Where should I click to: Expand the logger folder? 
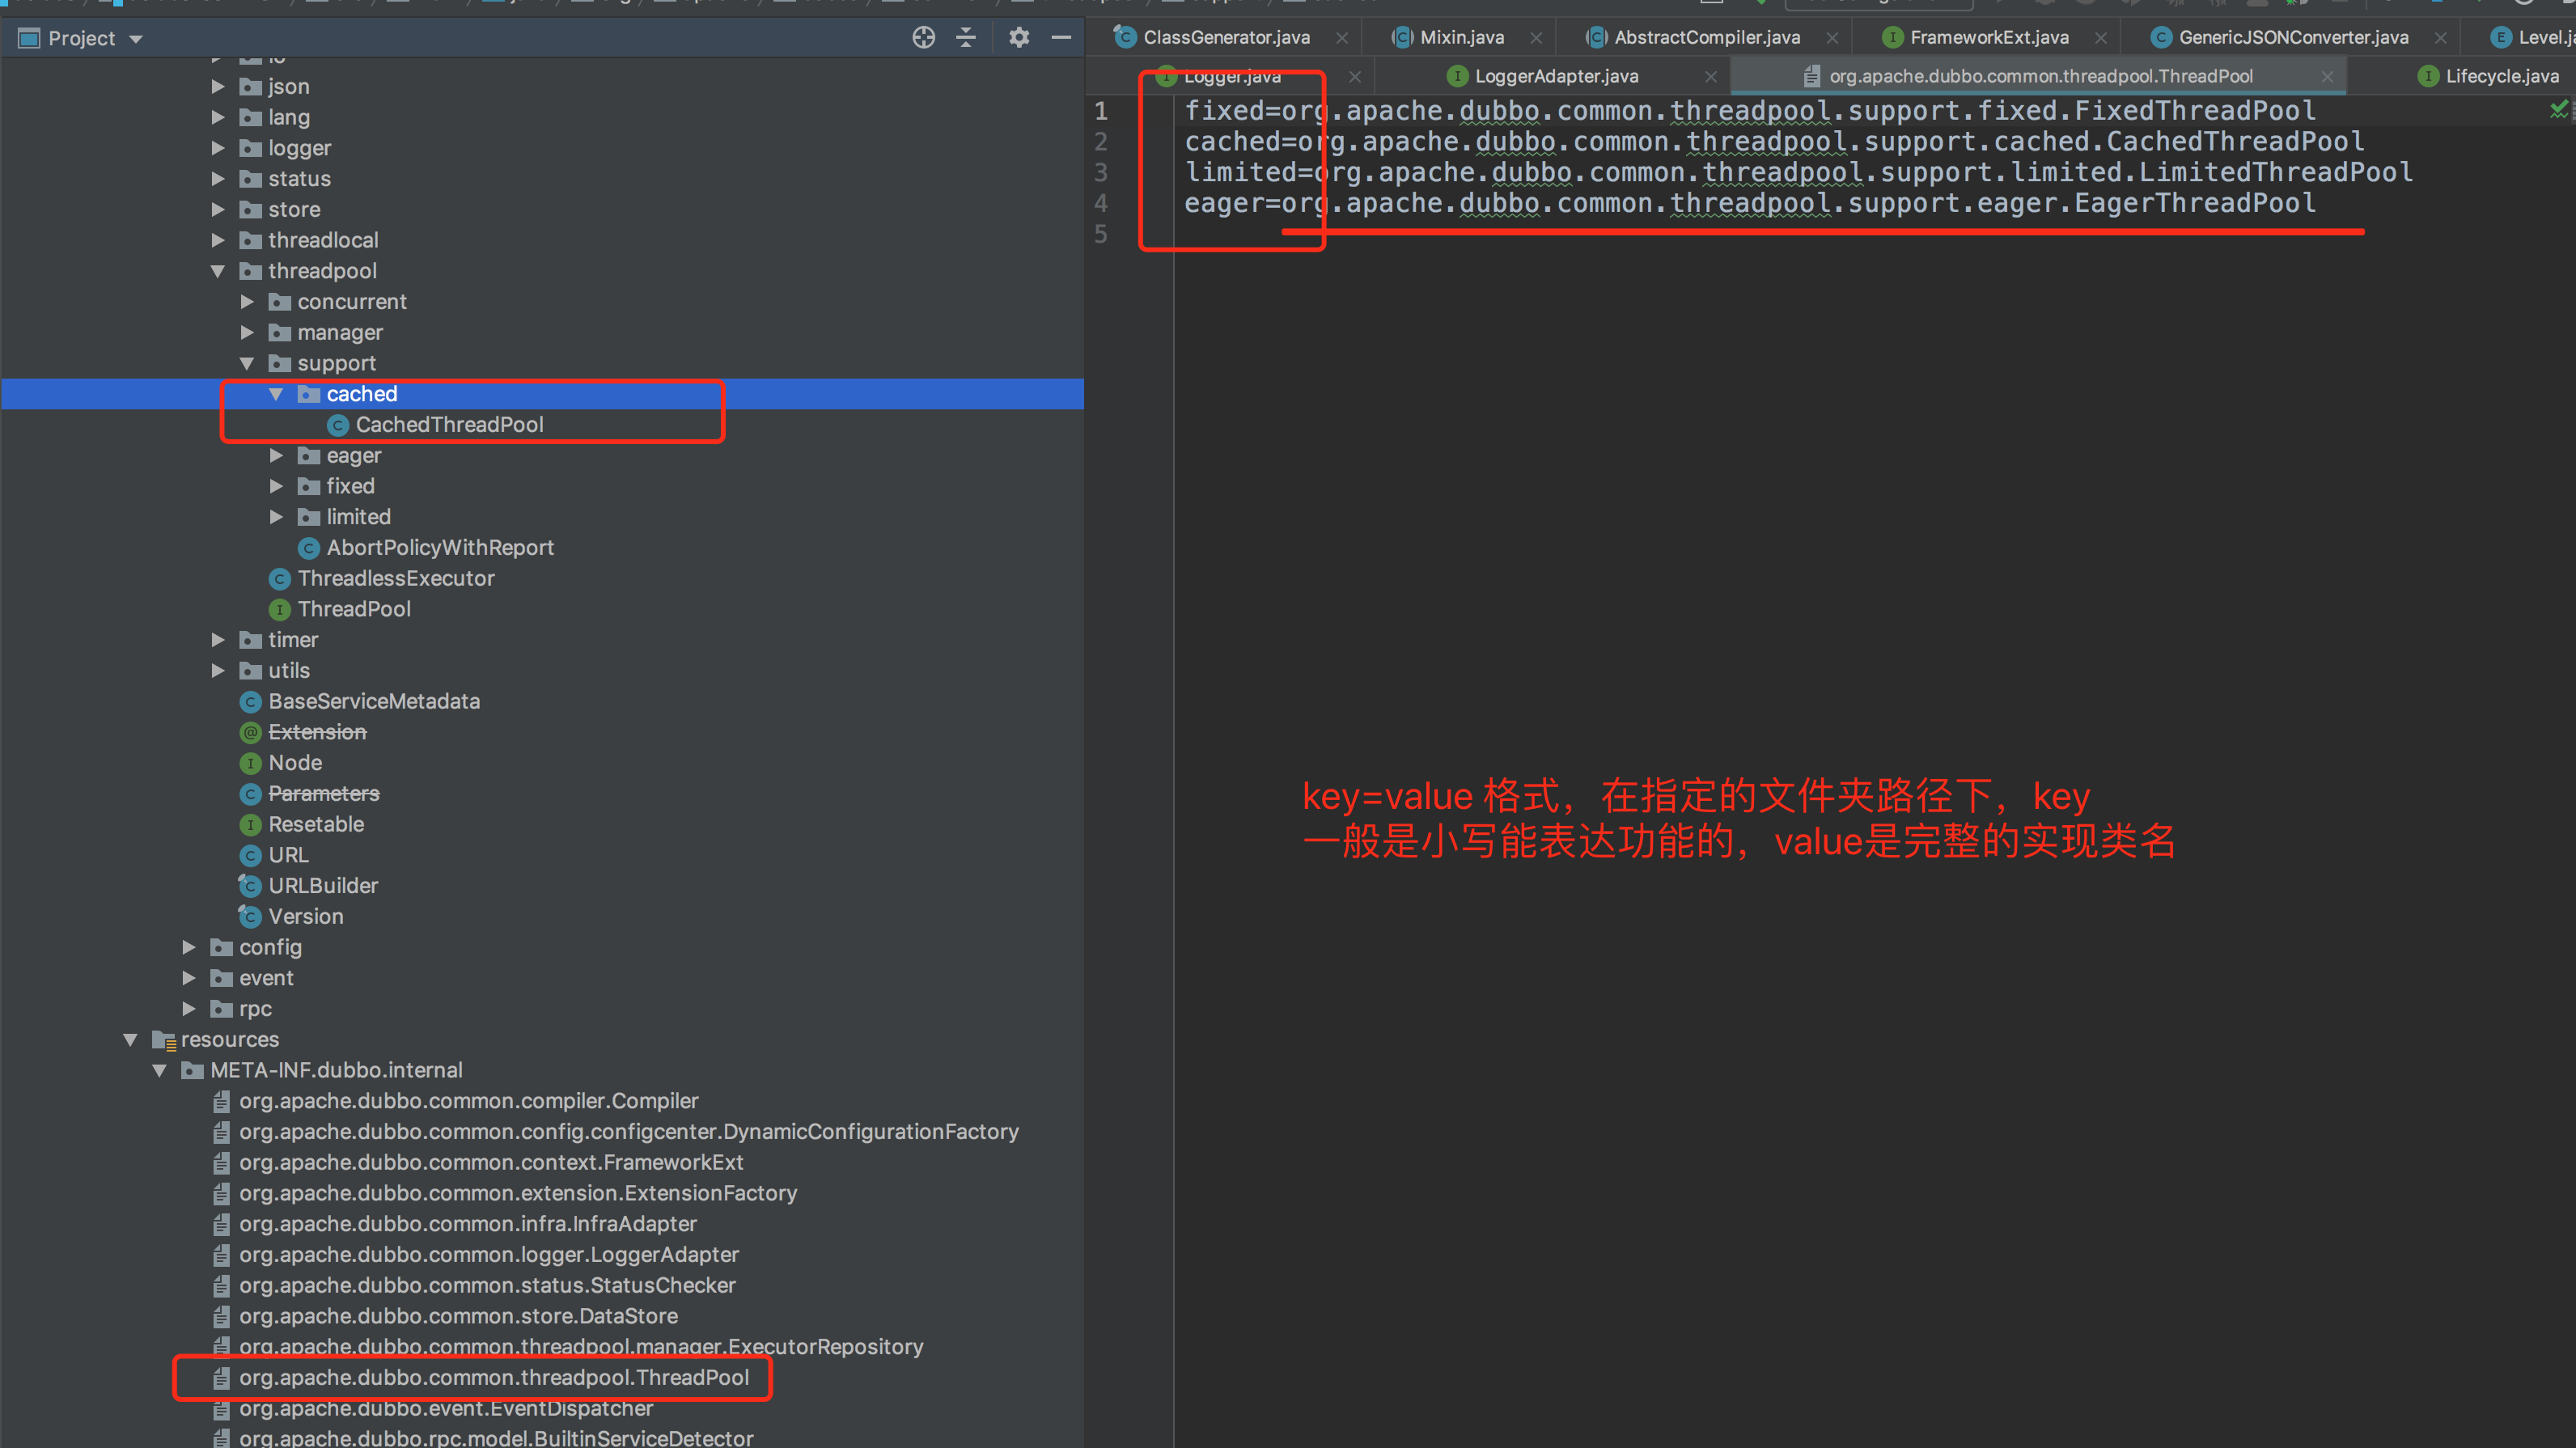(218, 148)
